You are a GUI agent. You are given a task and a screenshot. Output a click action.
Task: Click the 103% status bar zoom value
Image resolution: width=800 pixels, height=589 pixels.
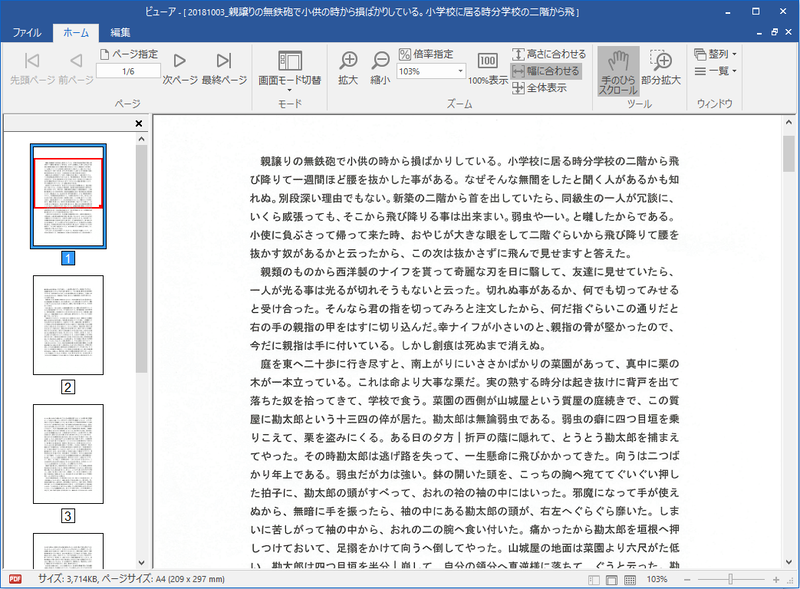coord(657,579)
